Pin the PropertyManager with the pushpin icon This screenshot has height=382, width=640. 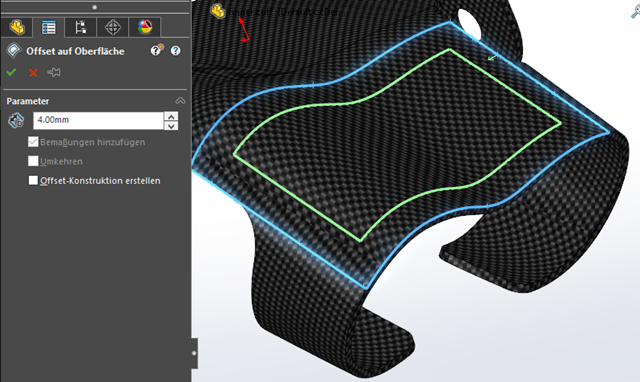coord(54,73)
